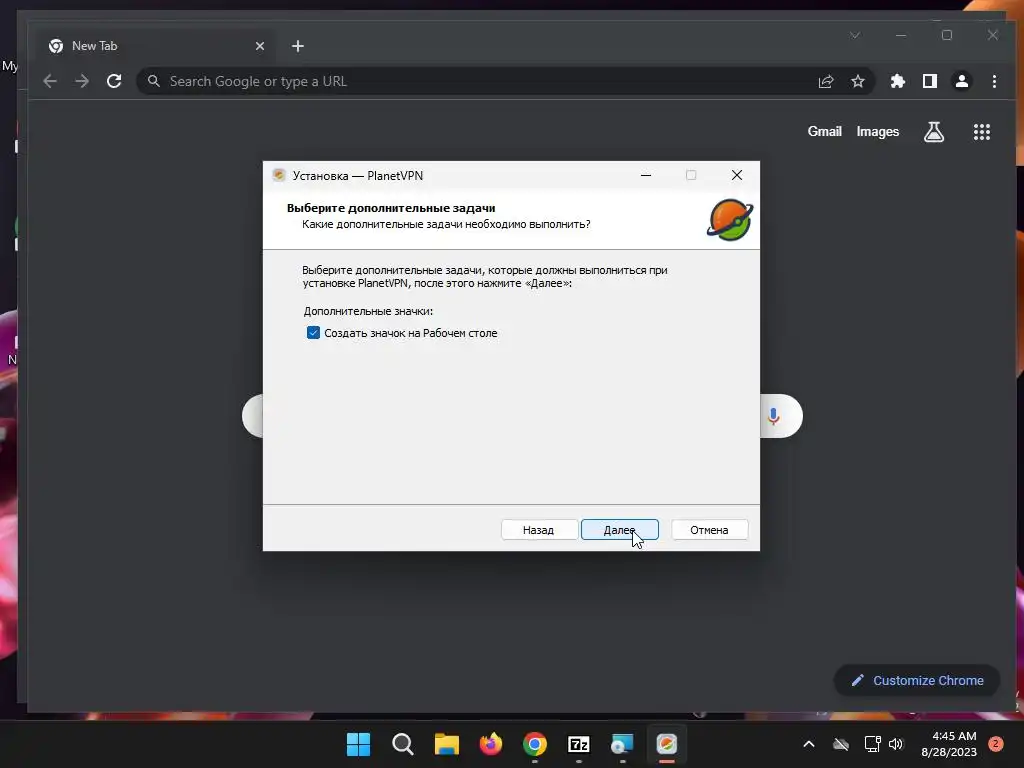Show hidden system tray icons

tap(808, 744)
